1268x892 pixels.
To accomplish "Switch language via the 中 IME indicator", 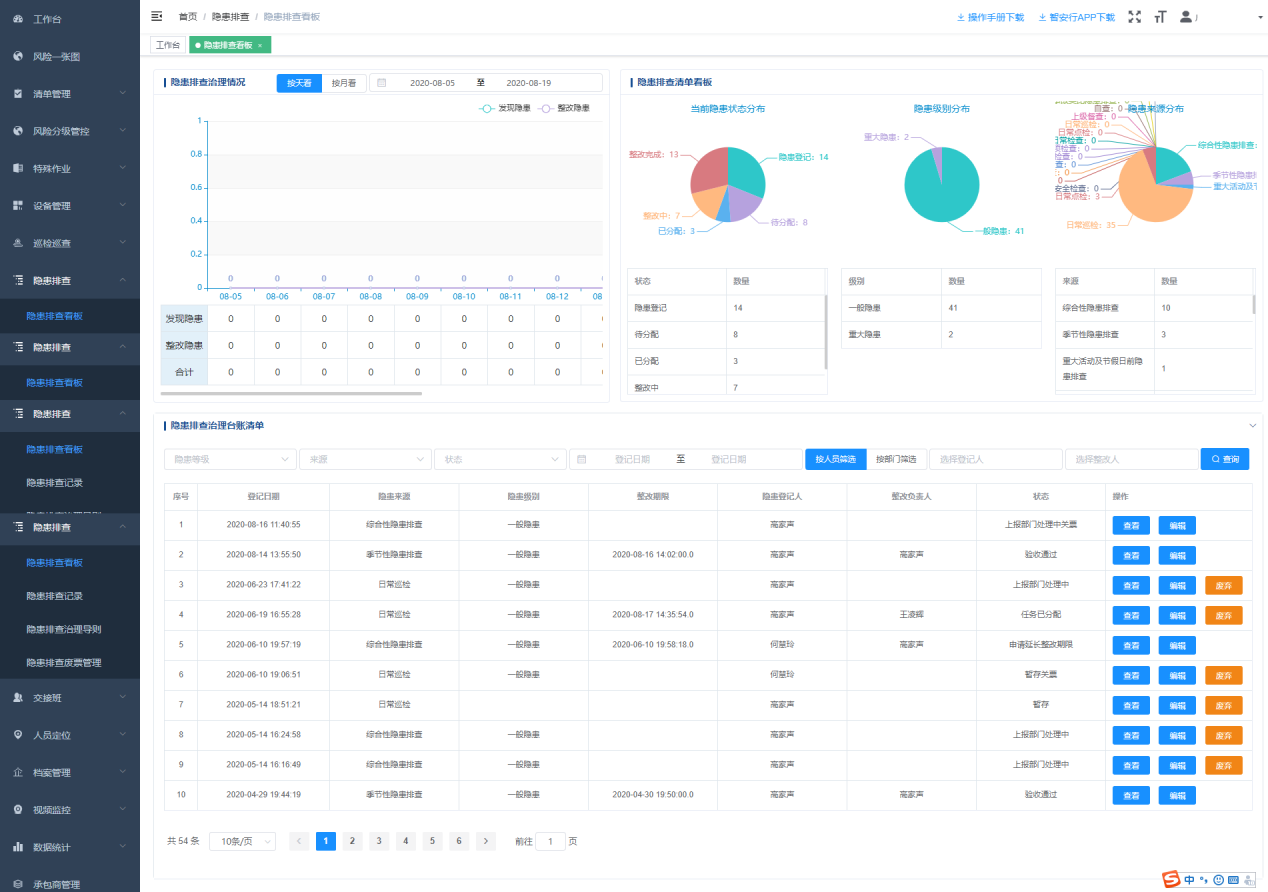I will click(1189, 880).
